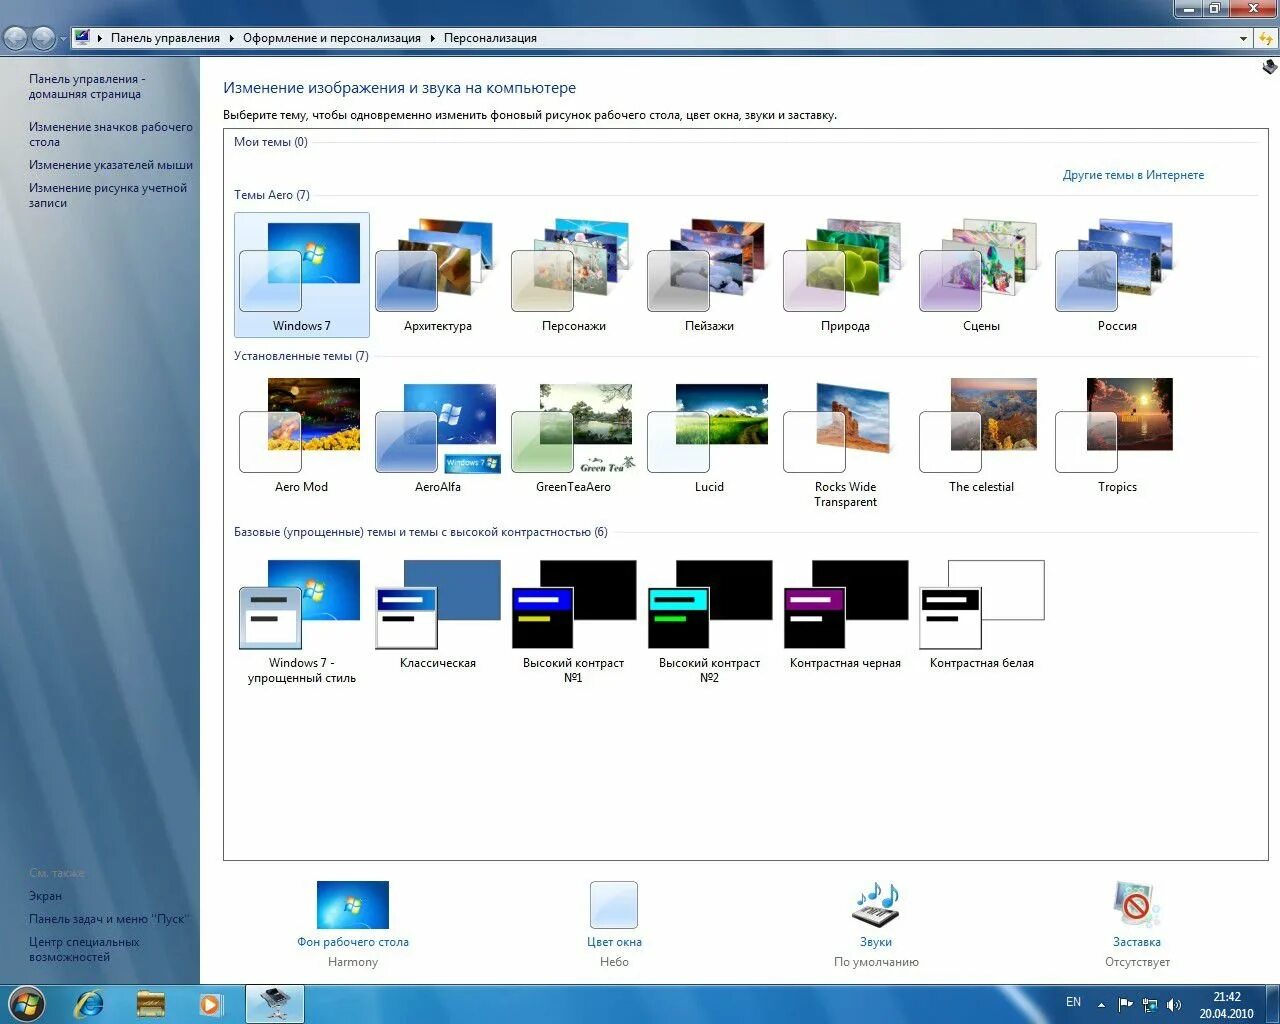Click the Forward navigation button

point(43,39)
